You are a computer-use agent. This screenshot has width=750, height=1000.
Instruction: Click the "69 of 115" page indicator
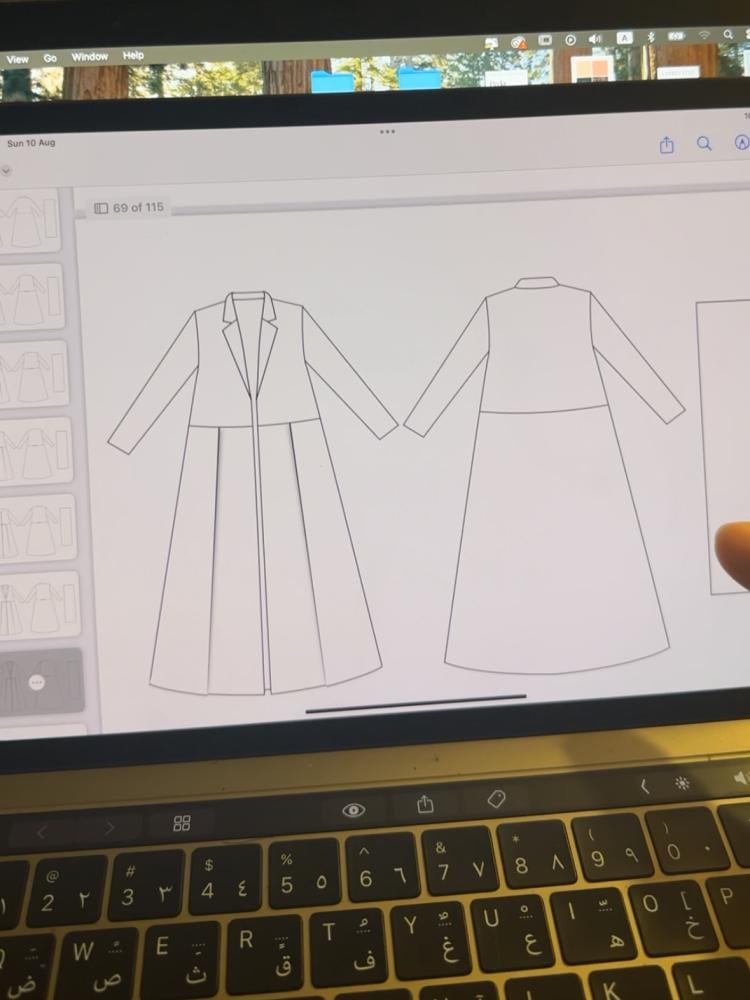click(x=138, y=208)
